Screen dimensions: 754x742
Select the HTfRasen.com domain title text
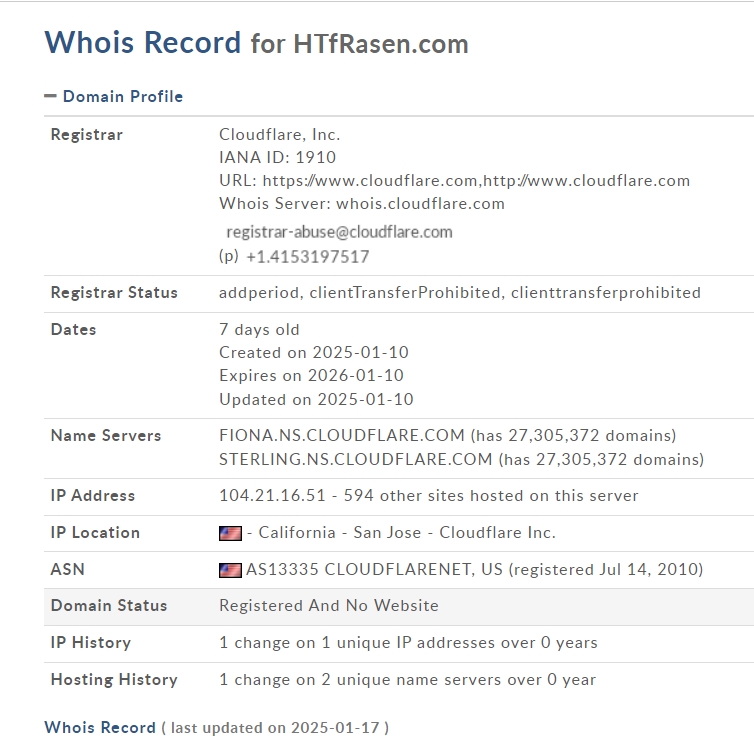point(381,44)
